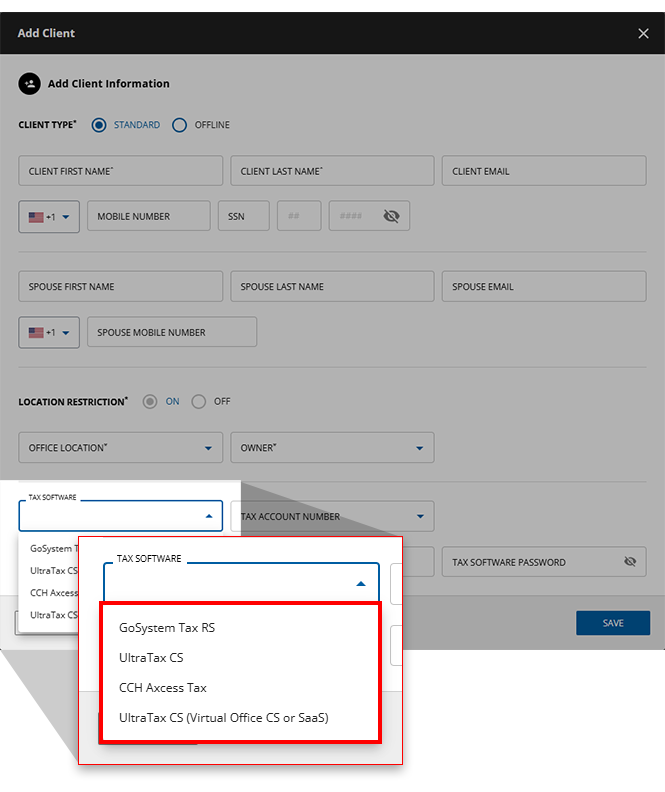Toggle SSN visibility eye icon

click(391, 216)
